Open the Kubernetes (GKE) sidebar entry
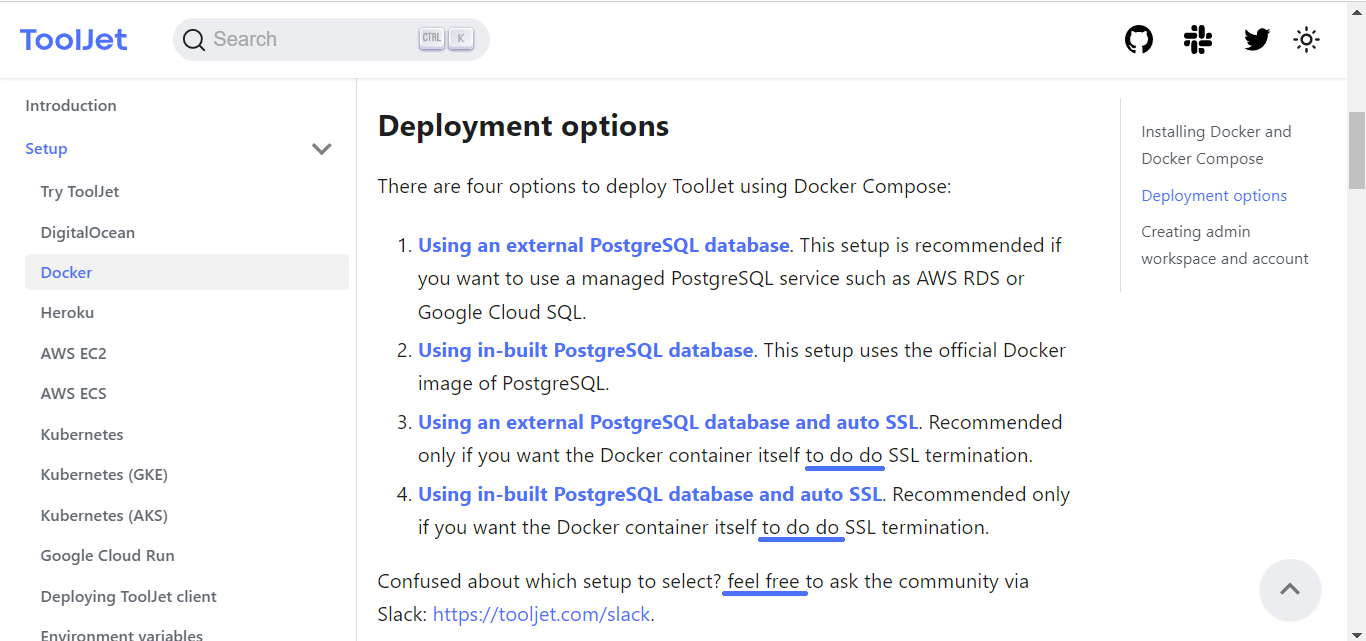This screenshot has width=1366, height=641. (104, 474)
